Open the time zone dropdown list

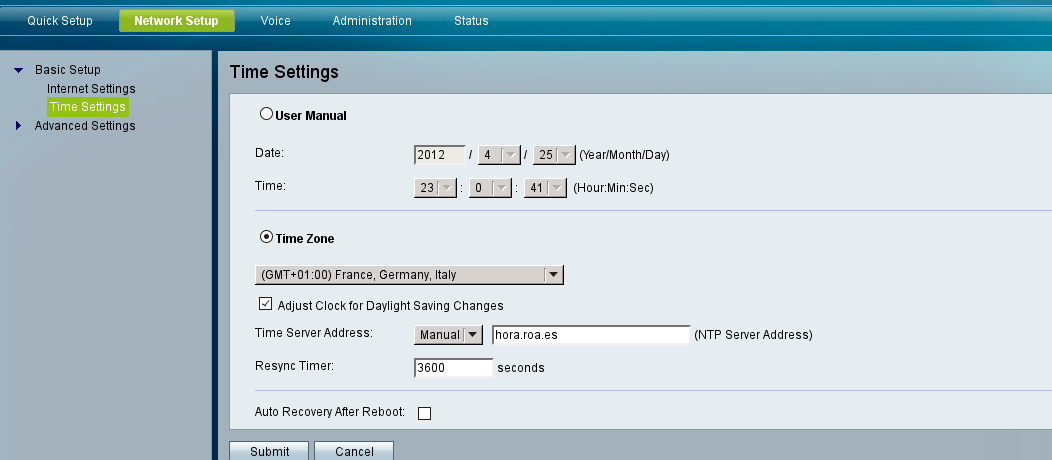[x=553, y=274]
